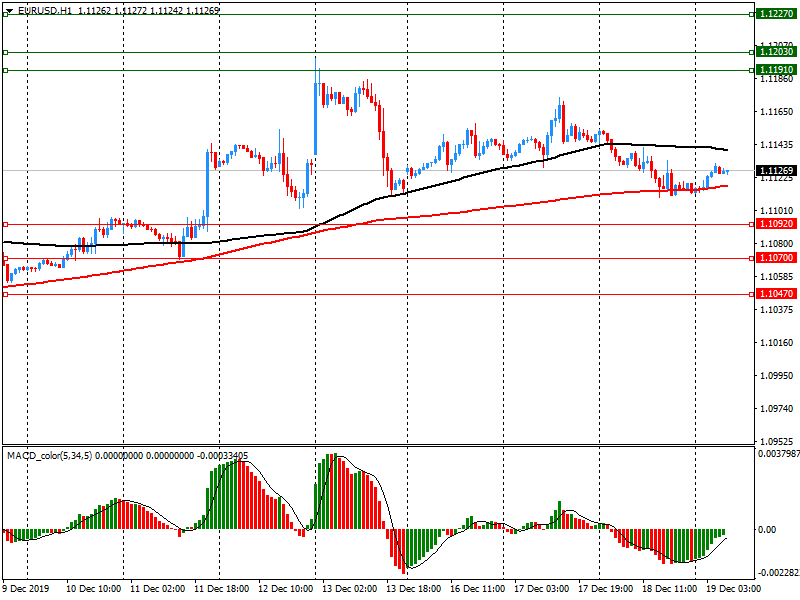Select the 1.10920 red price label
The image size is (800, 600).
(x=777, y=224)
